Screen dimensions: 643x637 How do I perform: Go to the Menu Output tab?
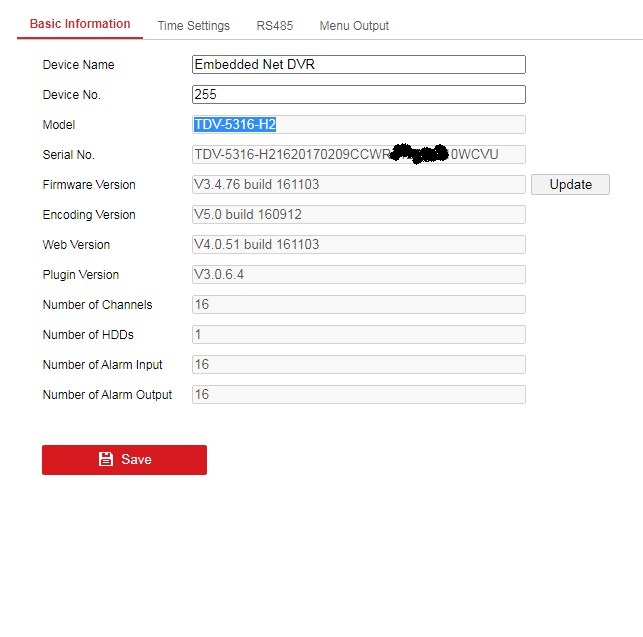(354, 26)
